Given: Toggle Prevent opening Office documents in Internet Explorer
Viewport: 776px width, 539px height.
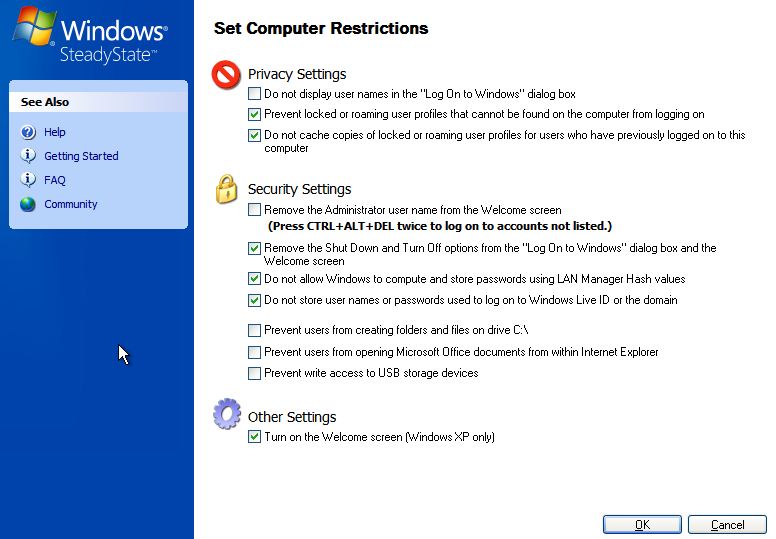Looking at the screenshot, I should point(254,352).
